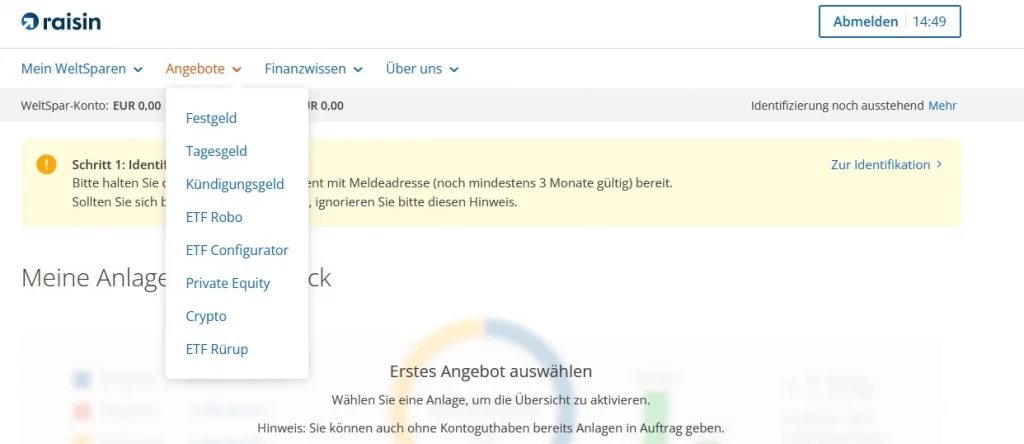1024x444 pixels.
Task: Select ETF Rürup in the menu
Action: tap(217, 349)
